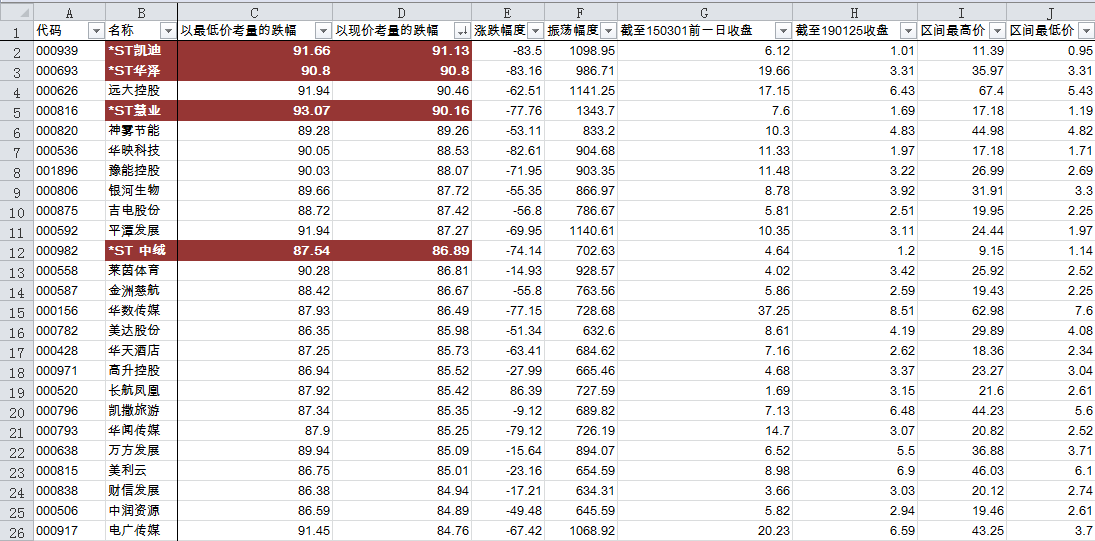Screen dimensions: 1095x541
Task: Select column I header
Action: [962, 12]
